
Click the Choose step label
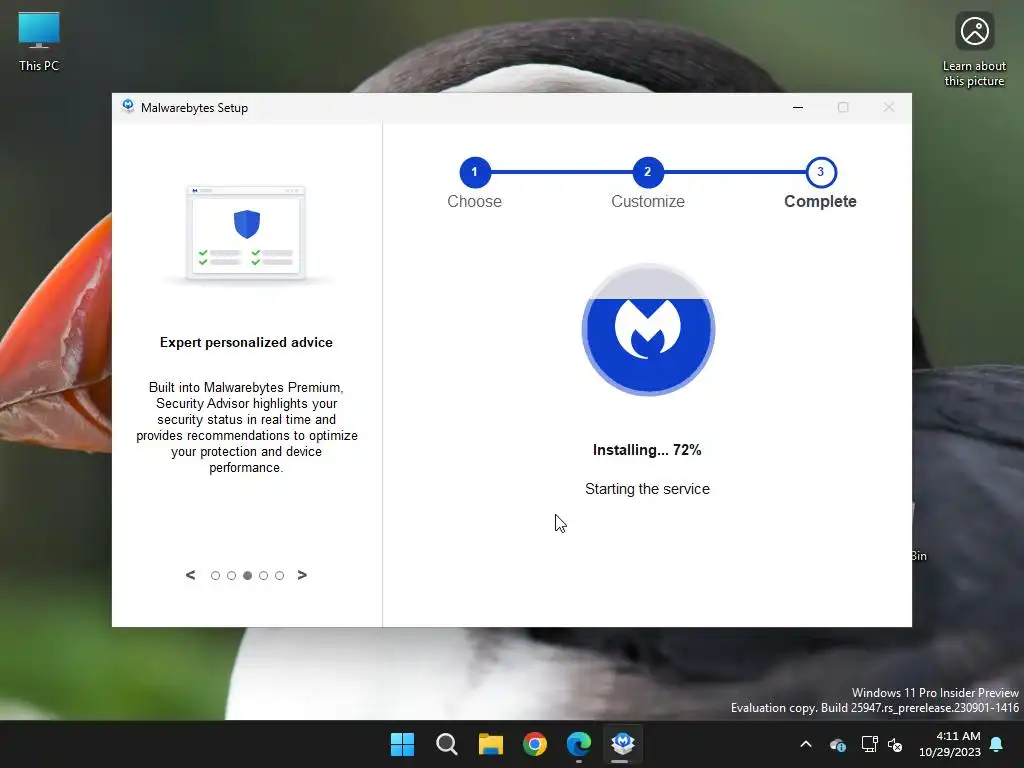point(475,201)
